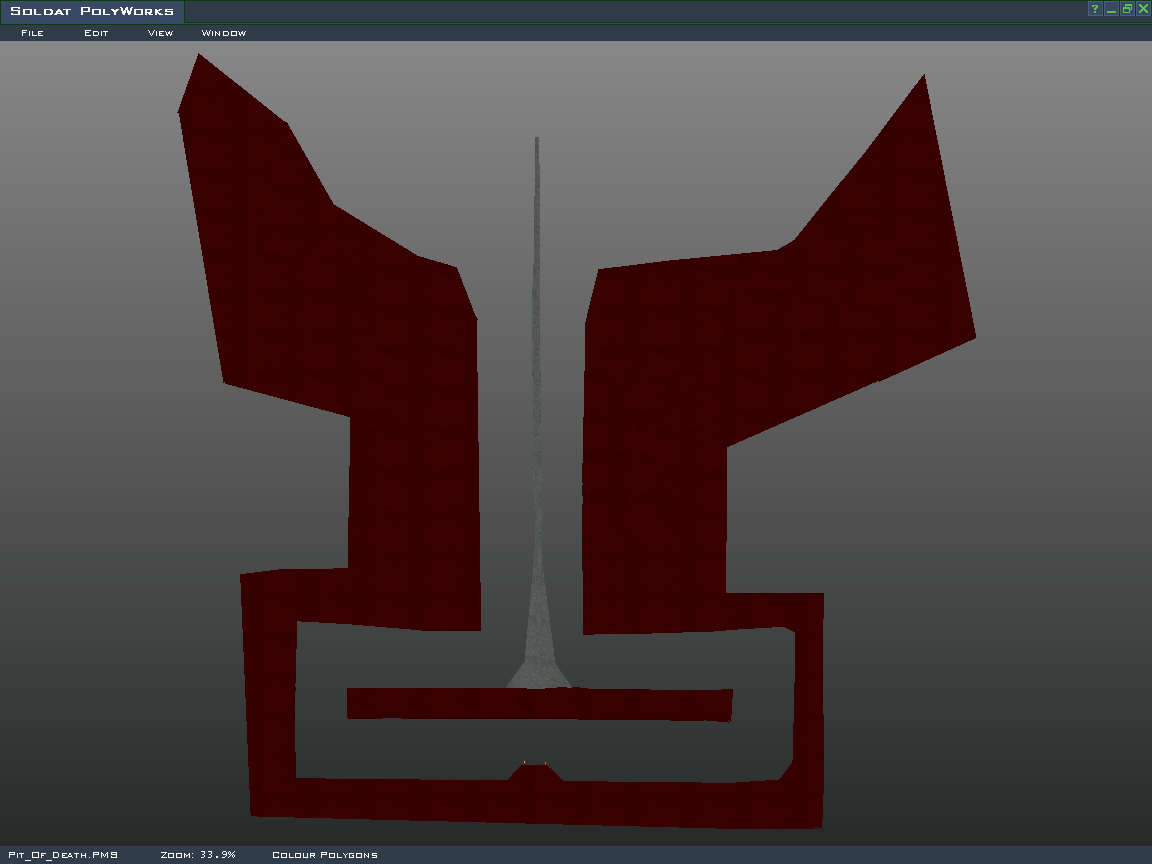1152x864 pixels.
Task: Click the Zoom 33.9% status indicator
Action: pos(198,855)
